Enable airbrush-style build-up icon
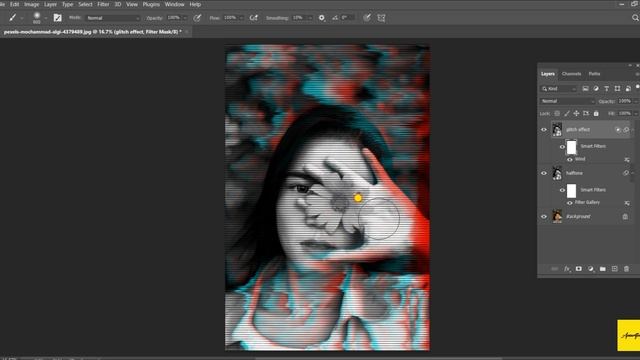The height and width of the screenshot is (360, 640). (253, 18)
